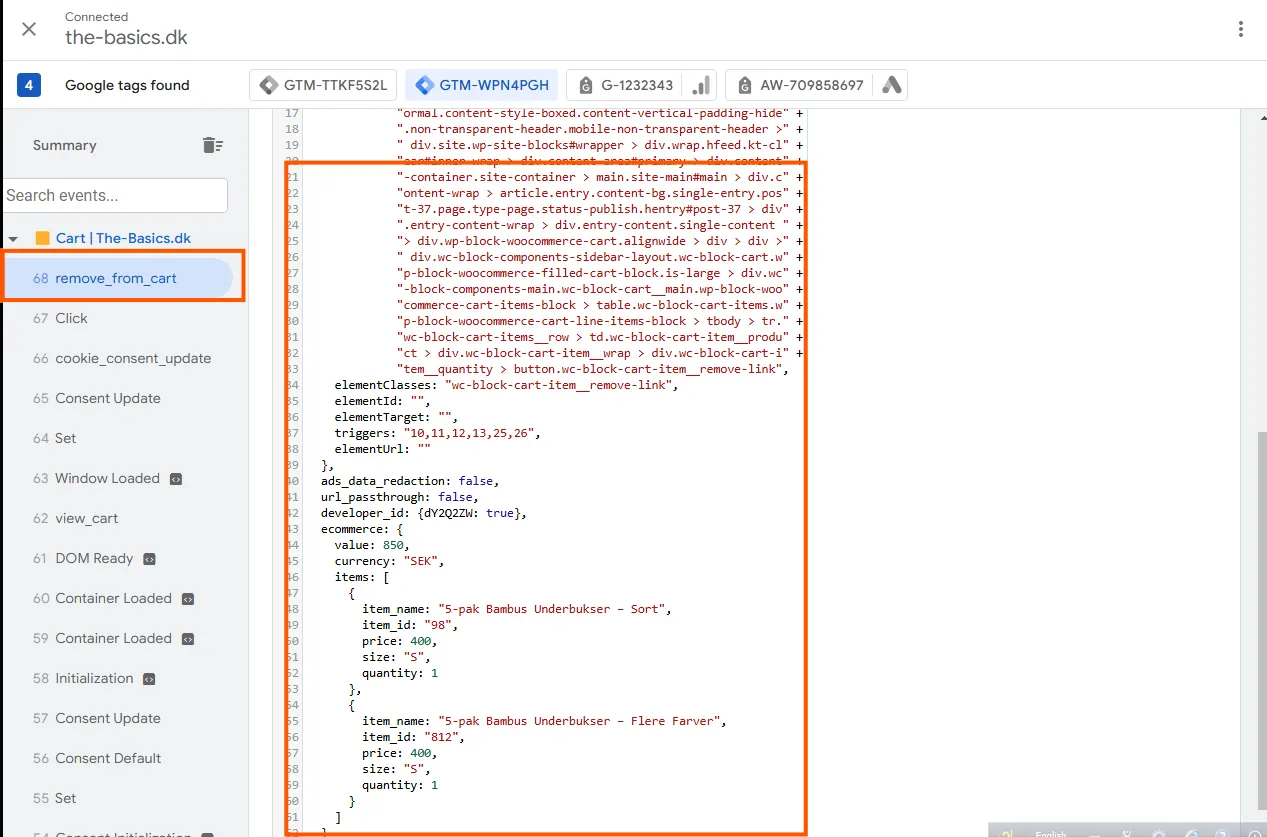
Task: Open the AW-709858697 Google Ads tab
Action: pyautogui.click(x=818, y=85)
